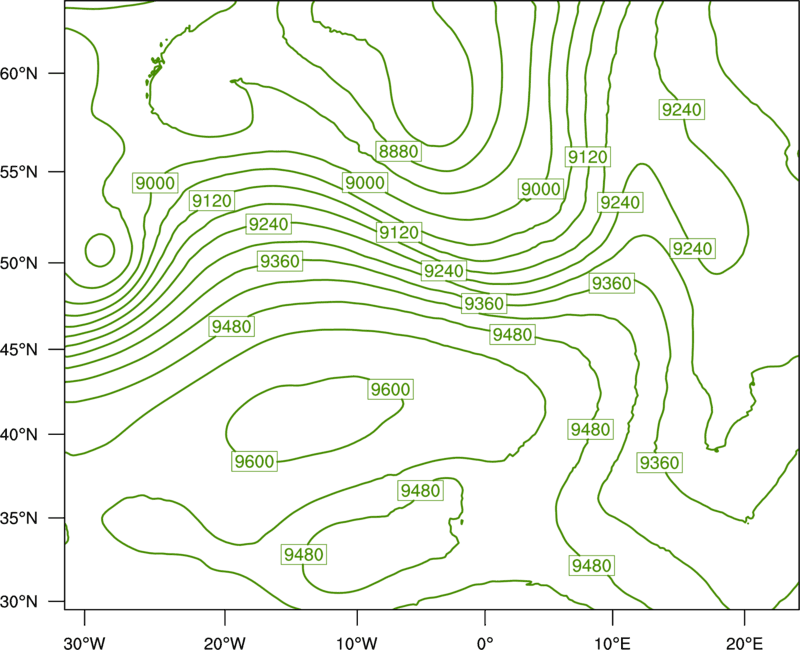Click the 0° longitude axis label
The height and width of the screenshot is (650, 800).
[485, 643]
